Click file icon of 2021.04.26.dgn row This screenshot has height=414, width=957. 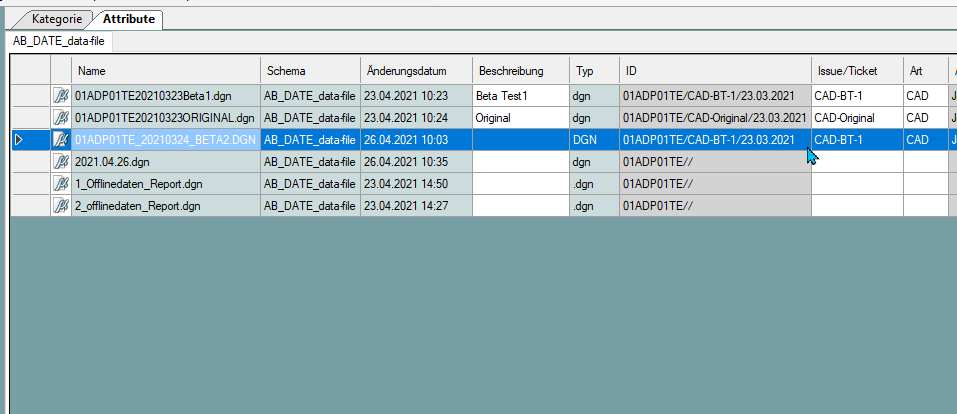[61, 162]
